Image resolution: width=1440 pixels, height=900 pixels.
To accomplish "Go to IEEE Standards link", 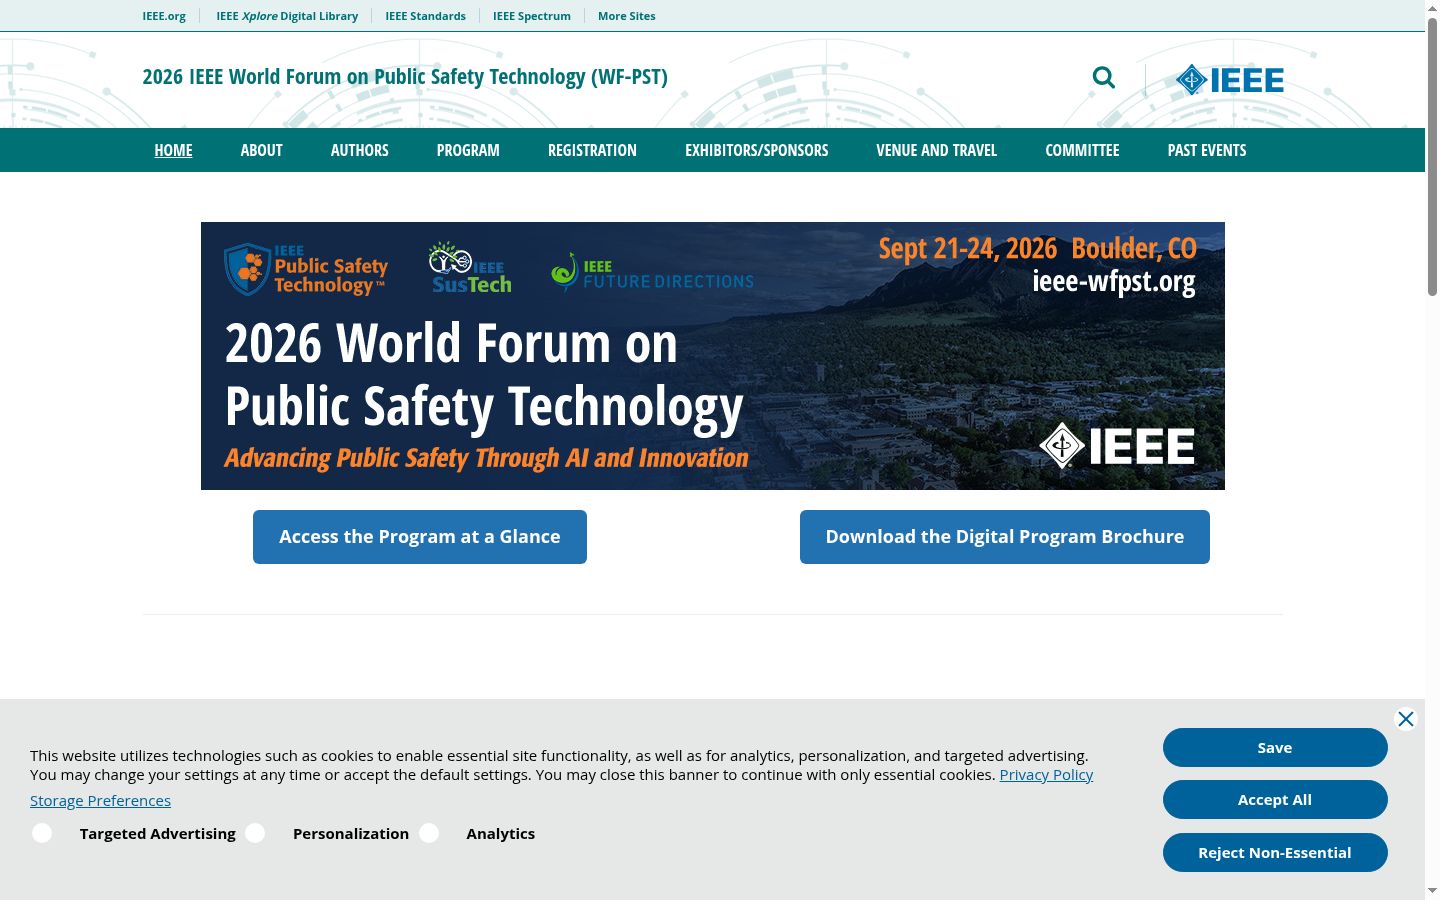I will (425, 16).
